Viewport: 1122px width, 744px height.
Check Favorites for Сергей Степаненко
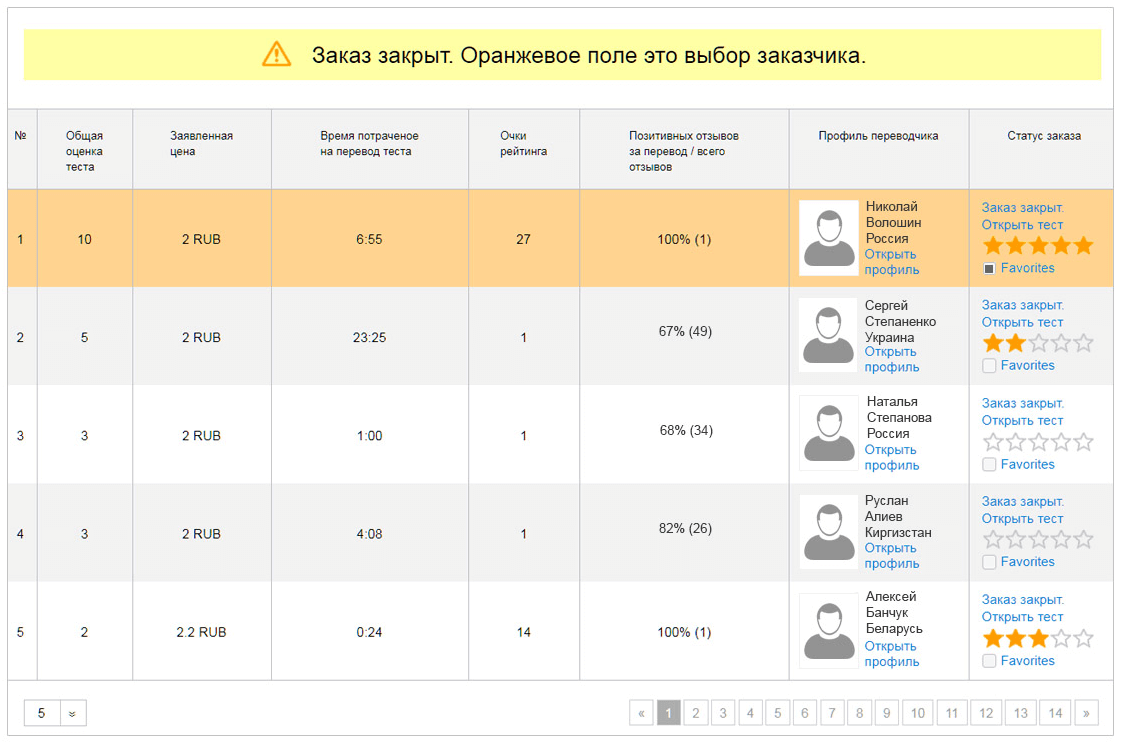(989, 366)
